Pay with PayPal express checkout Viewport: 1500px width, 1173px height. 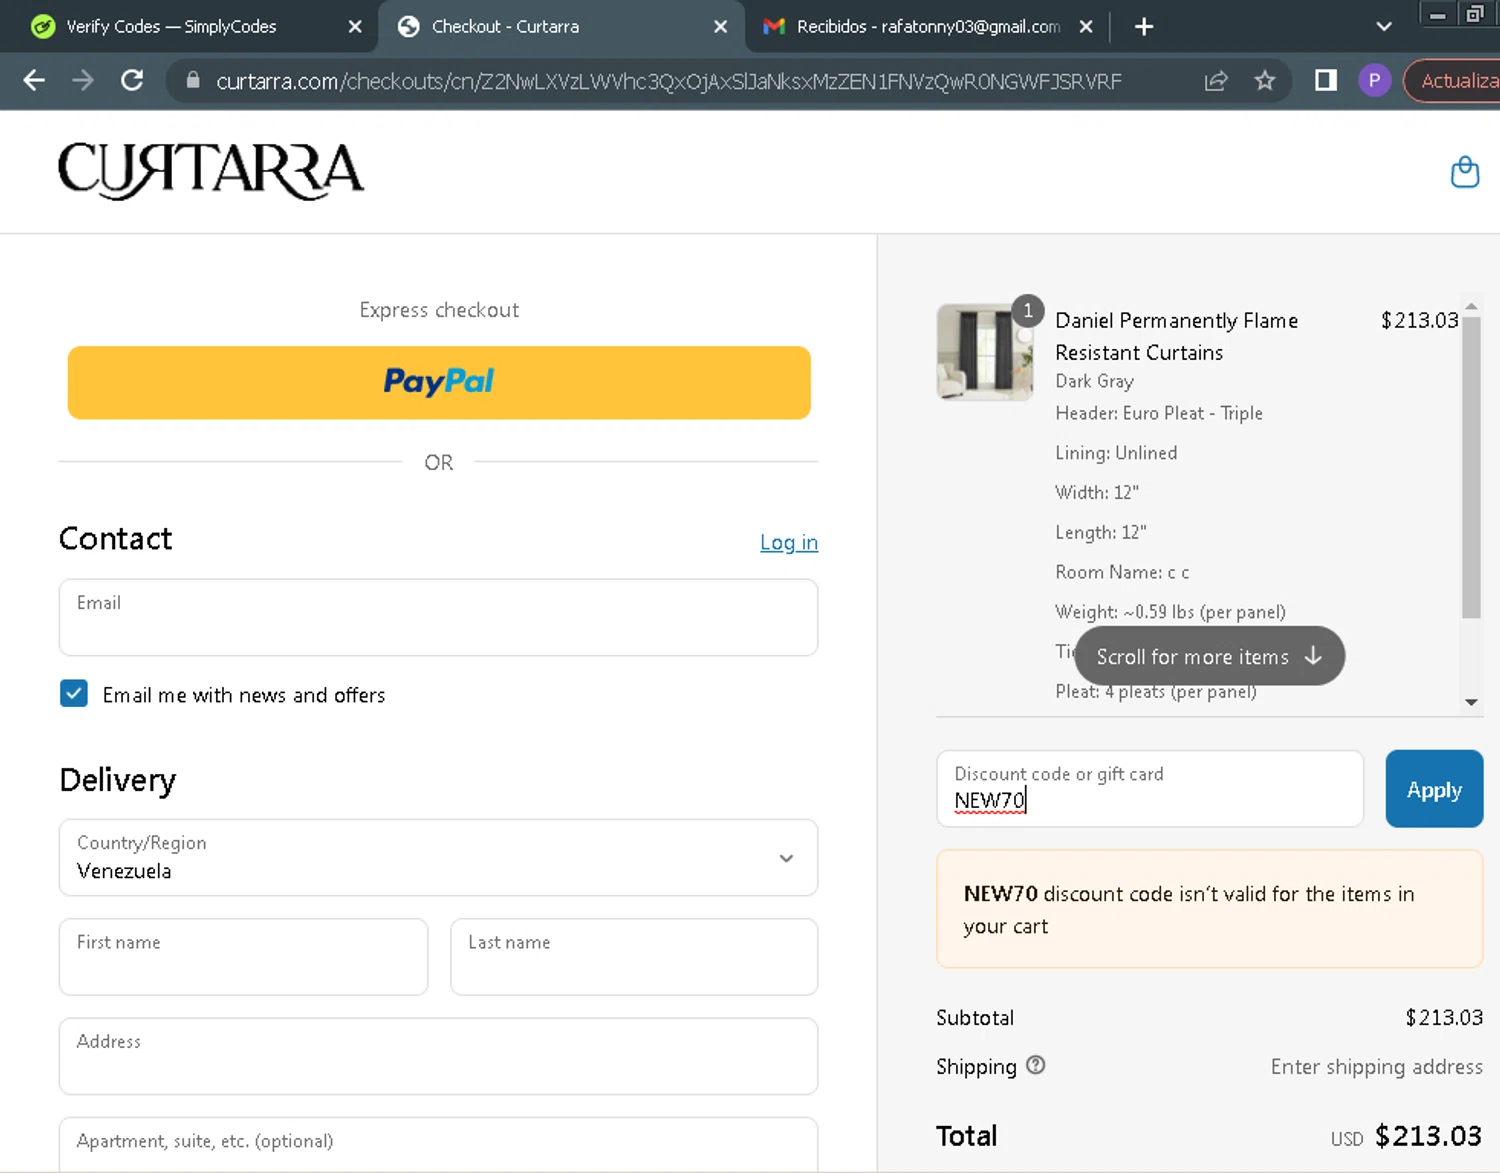coord(439,382)
